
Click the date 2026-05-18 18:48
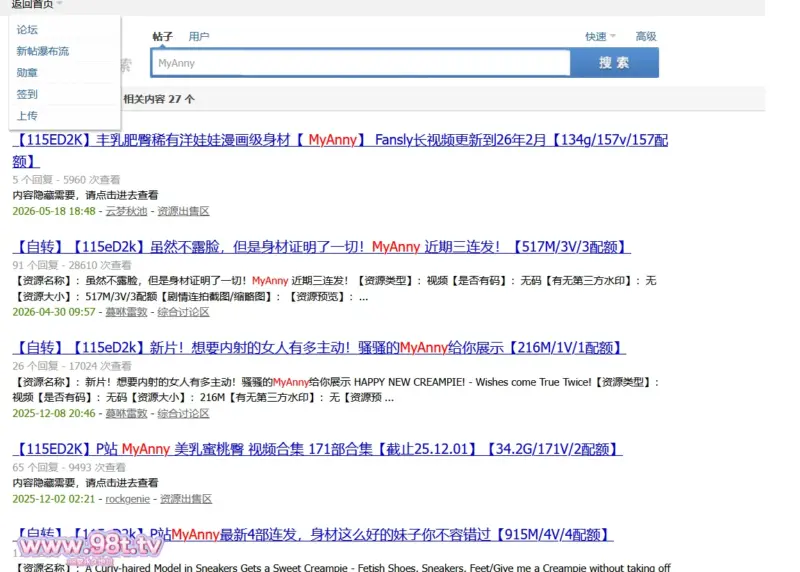pyautogui.click(x=54, y=211)
